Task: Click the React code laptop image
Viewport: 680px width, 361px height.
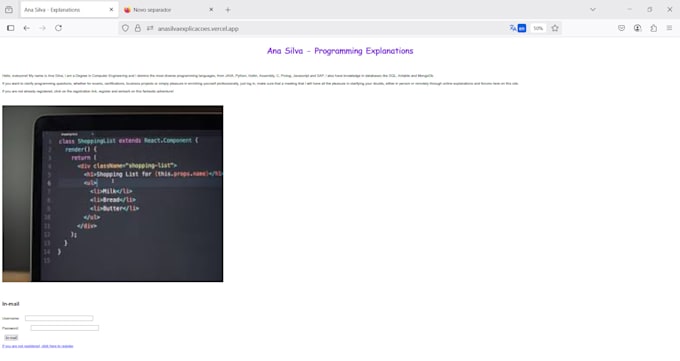Action: pyautogui.click(x=113, y=194)
